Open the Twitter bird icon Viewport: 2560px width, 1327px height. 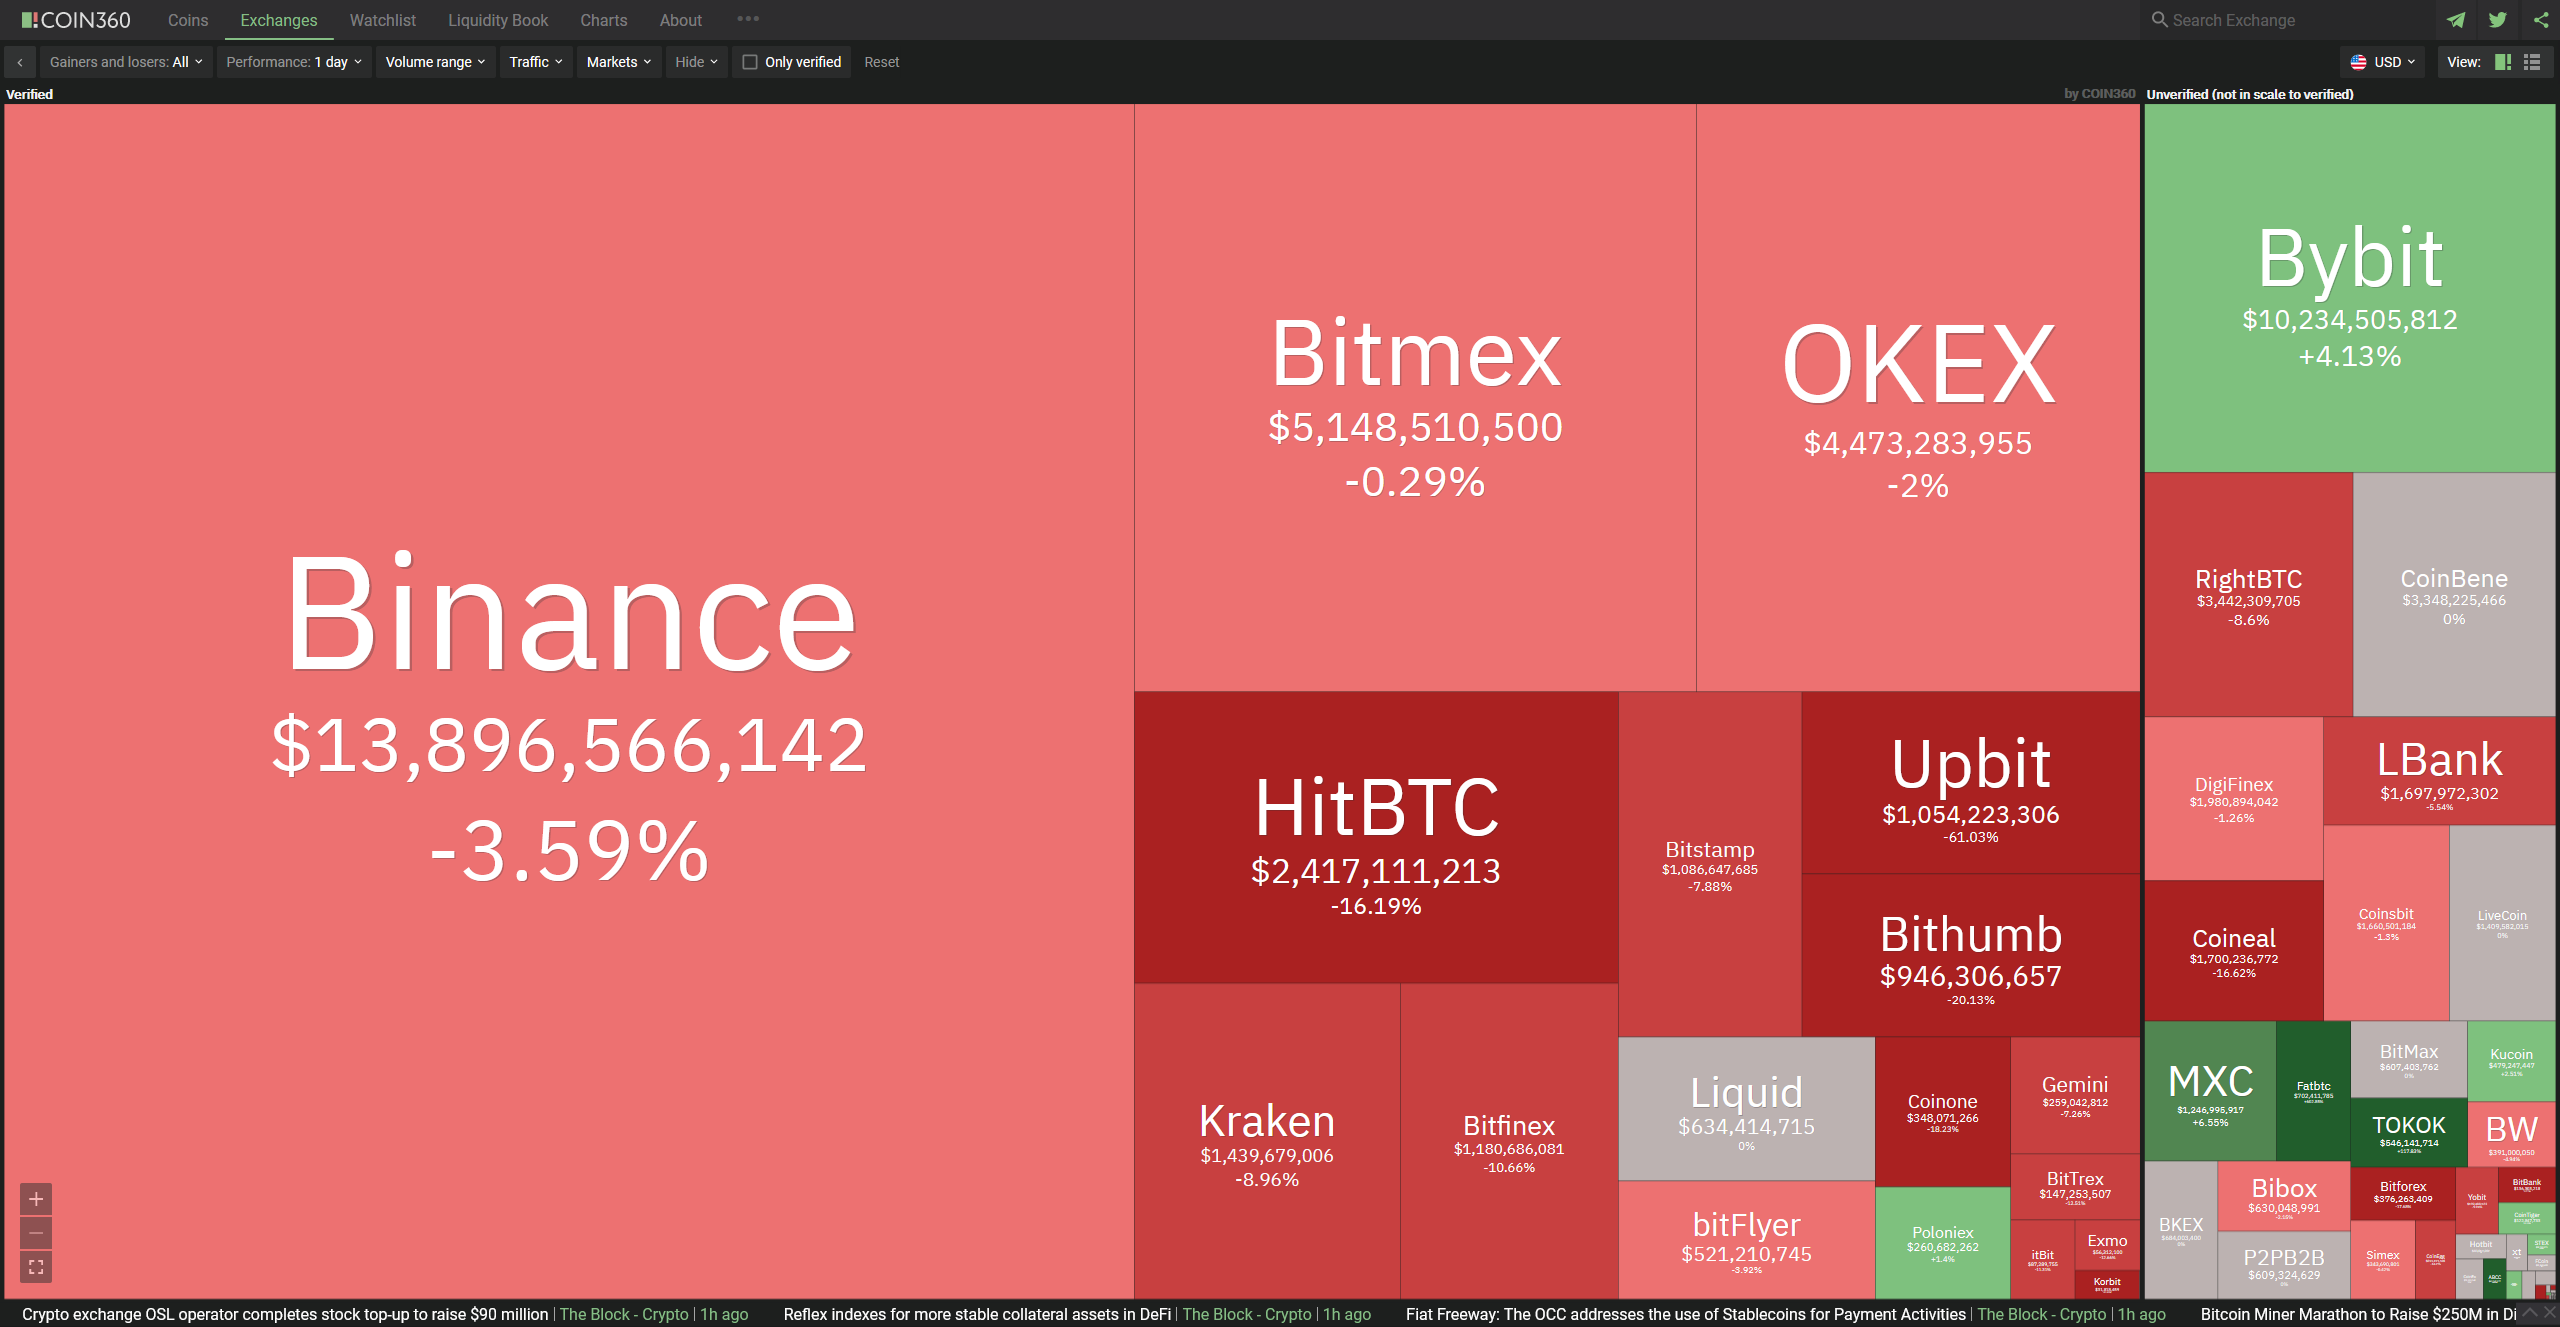tap(2497, 20)
